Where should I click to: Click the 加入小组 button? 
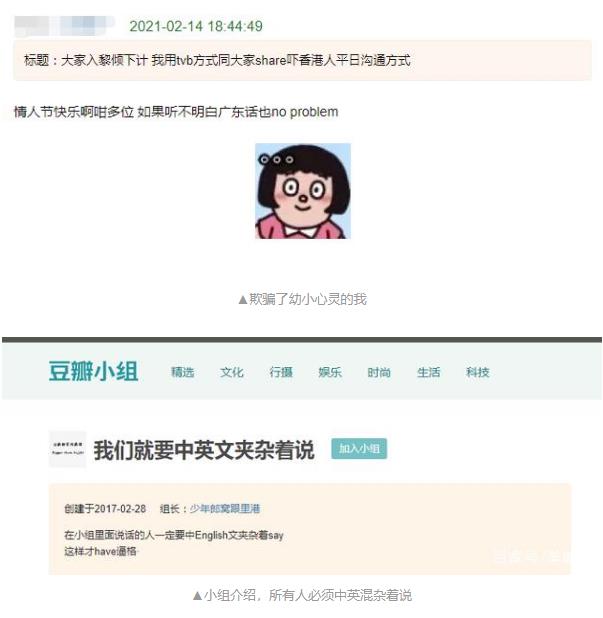point(359,449)
